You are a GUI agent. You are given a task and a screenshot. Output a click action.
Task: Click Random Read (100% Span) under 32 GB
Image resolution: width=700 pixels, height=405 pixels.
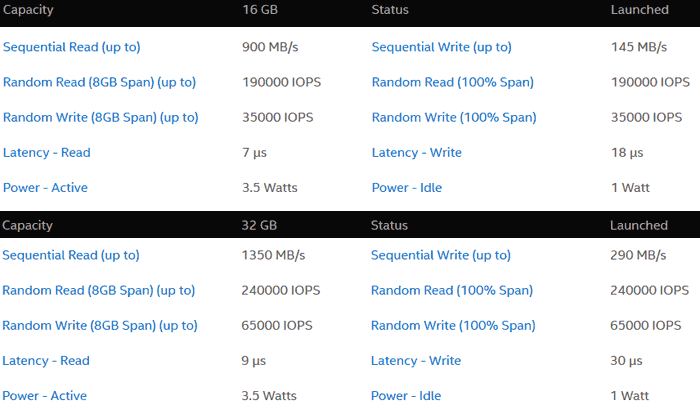point(452,291)
